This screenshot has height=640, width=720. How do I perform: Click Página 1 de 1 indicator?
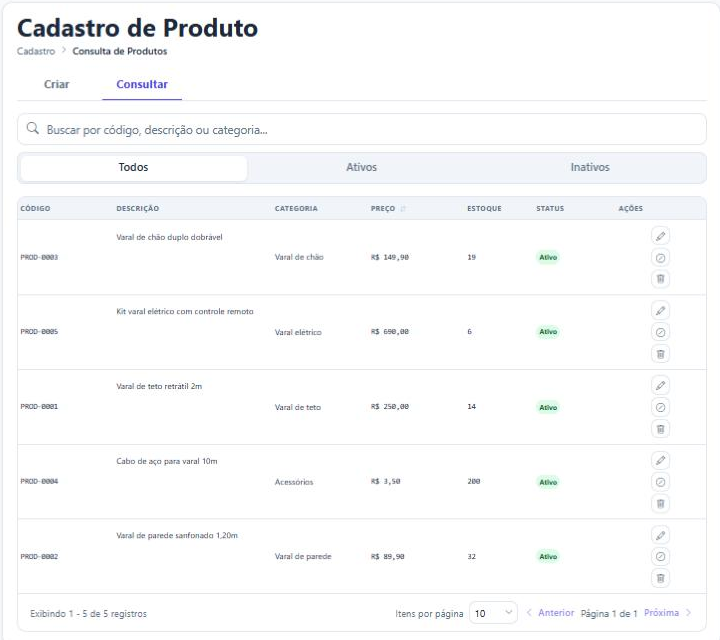[609, 614]
